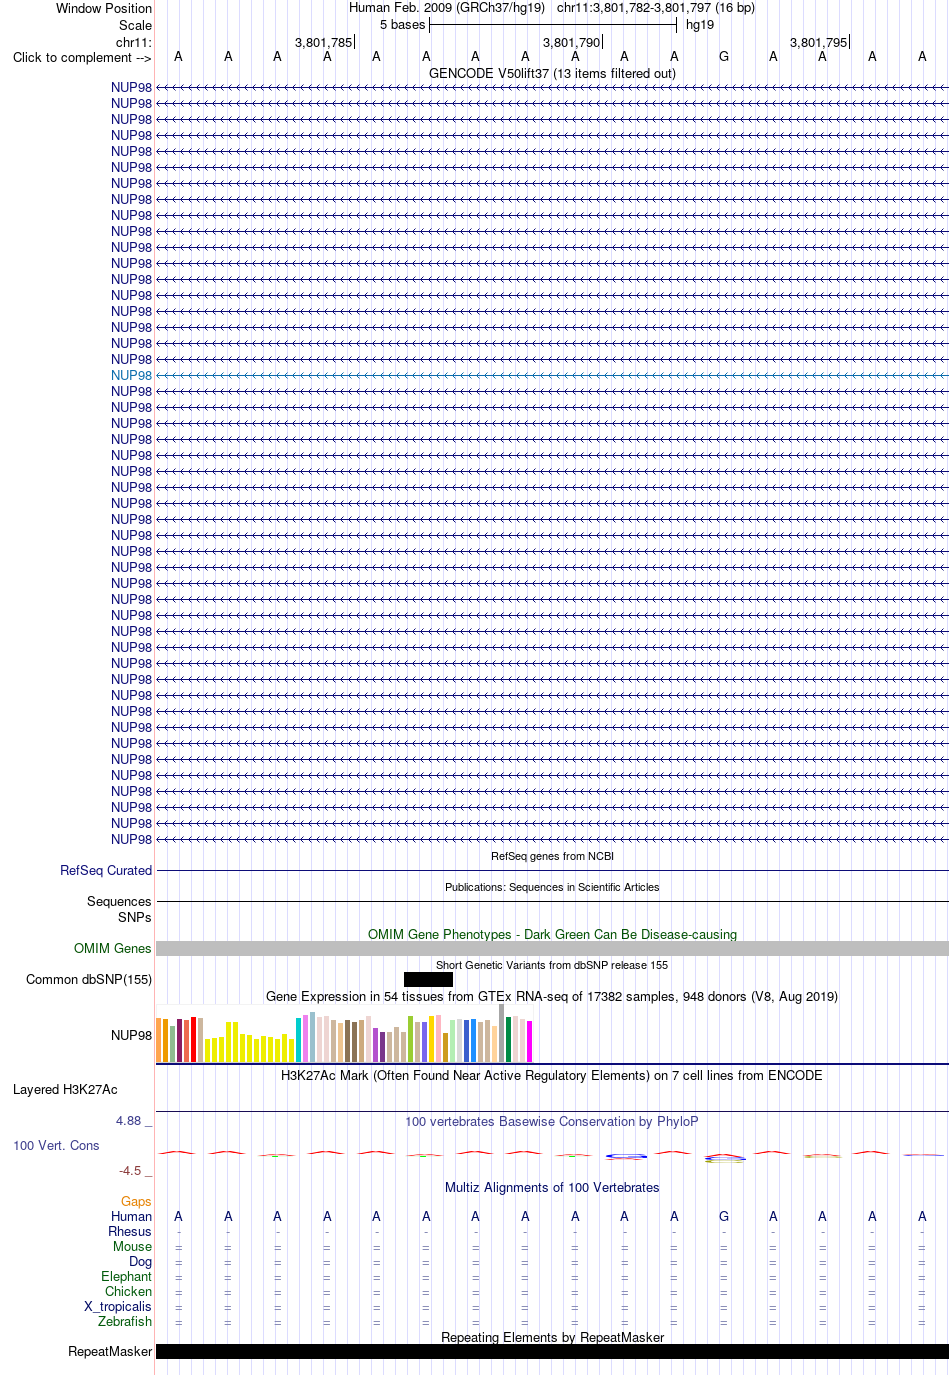This screenshot has width=950, height=1375.
Task: Click the tall gray bar in the GTEx expression chart
Action: (x=501, y=1033)
